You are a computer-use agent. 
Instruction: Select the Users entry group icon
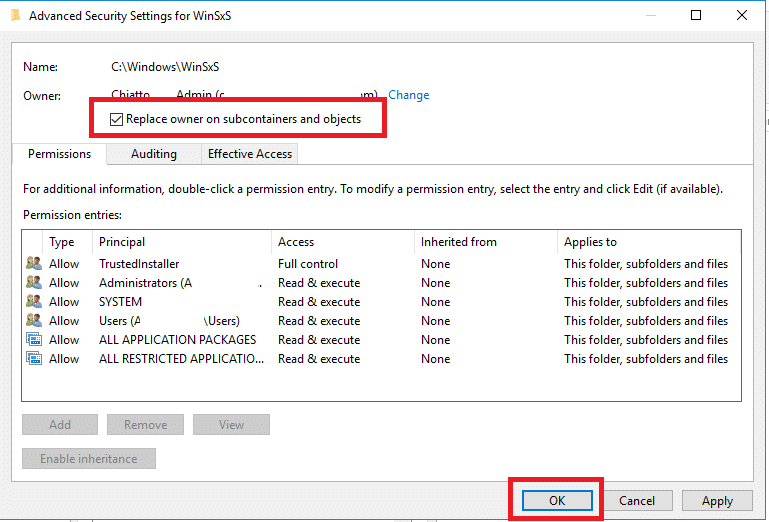(34, 320)
